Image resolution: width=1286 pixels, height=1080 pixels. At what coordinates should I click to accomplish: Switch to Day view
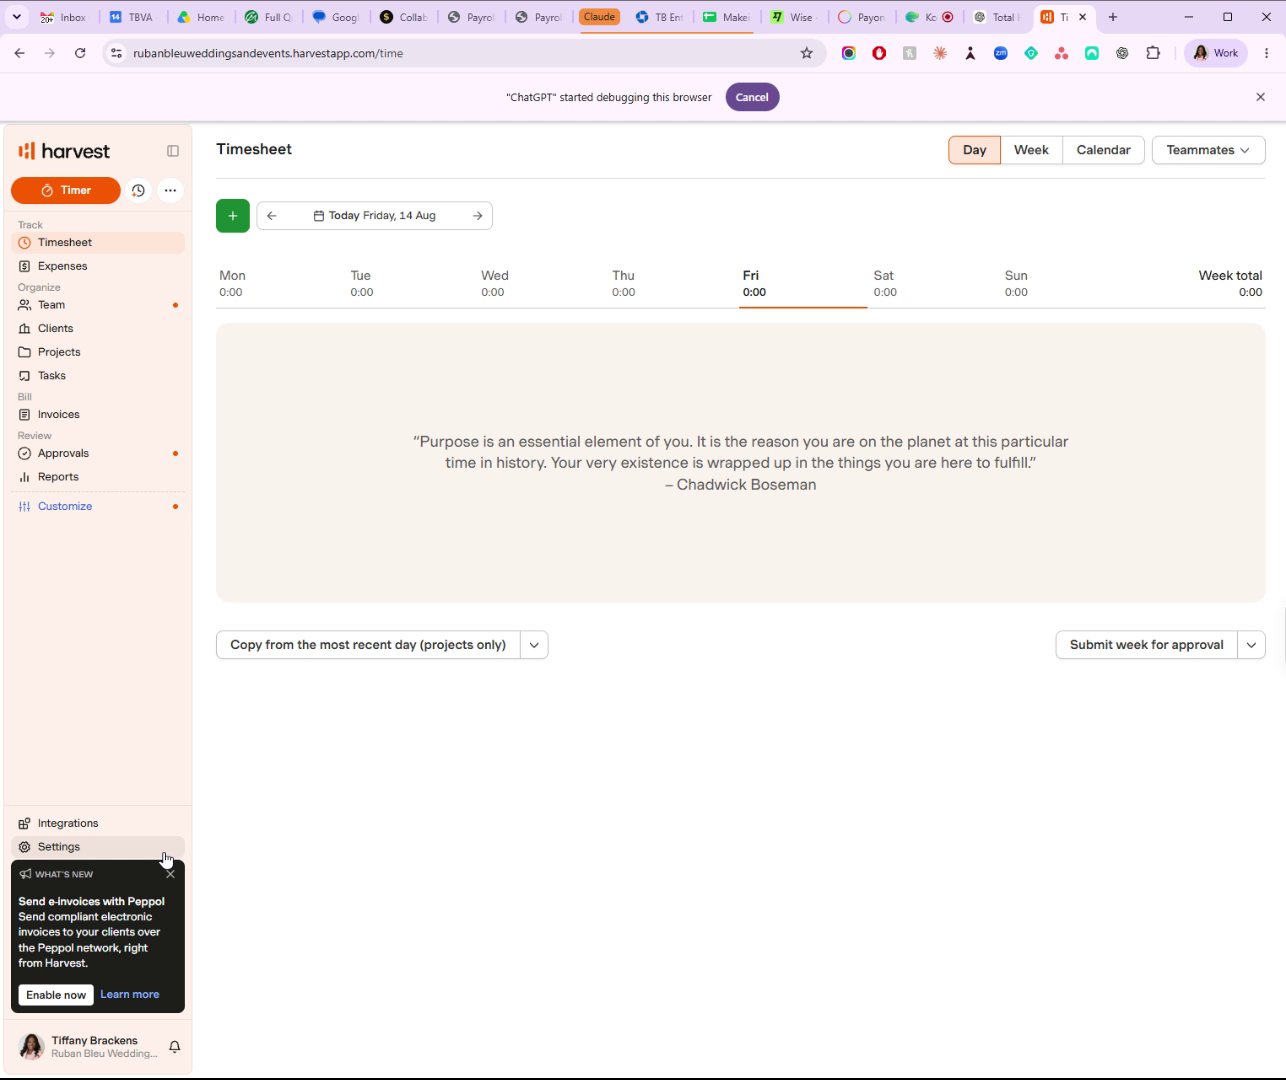974,150
